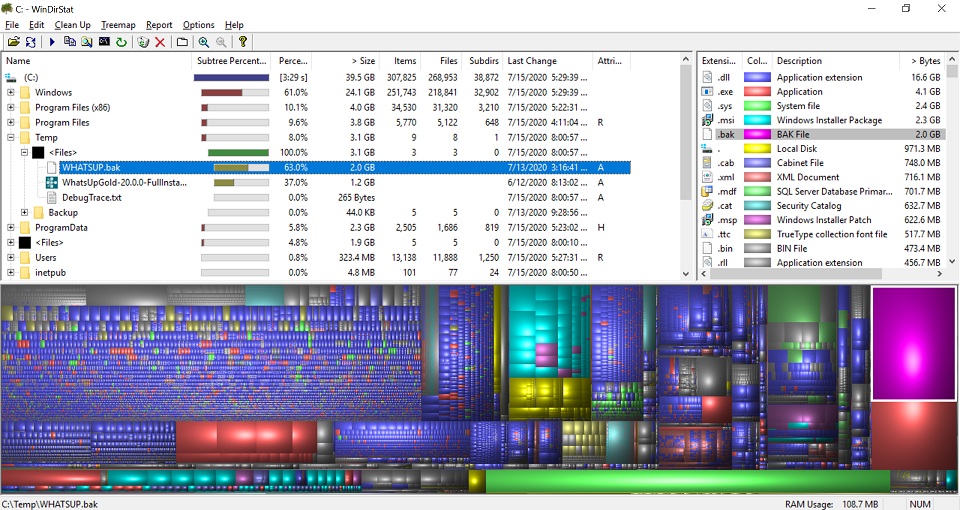Click the drive icon beside (C:)
The height and width of the screenshot is (510, 960).
tap(11, 78)
